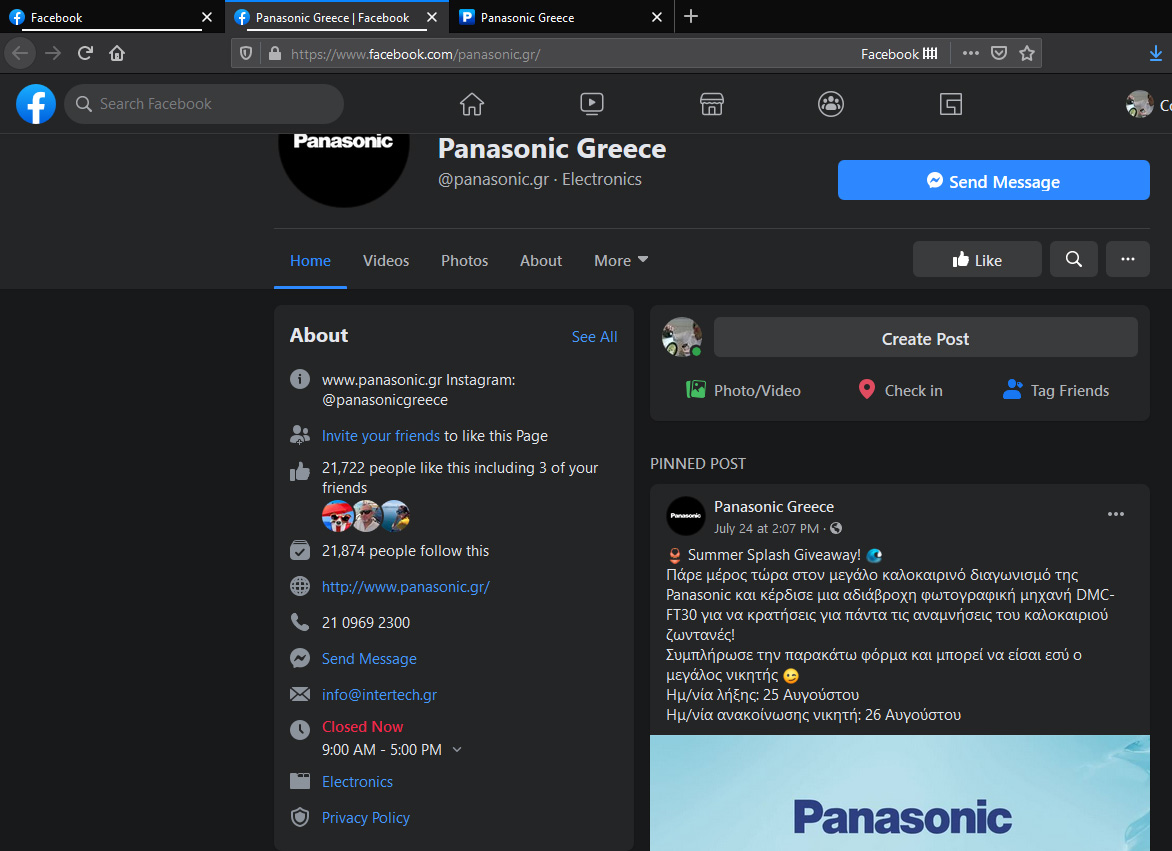Select the Home page tab
This screenshot has height=851, width=1172.
[310, 261]
